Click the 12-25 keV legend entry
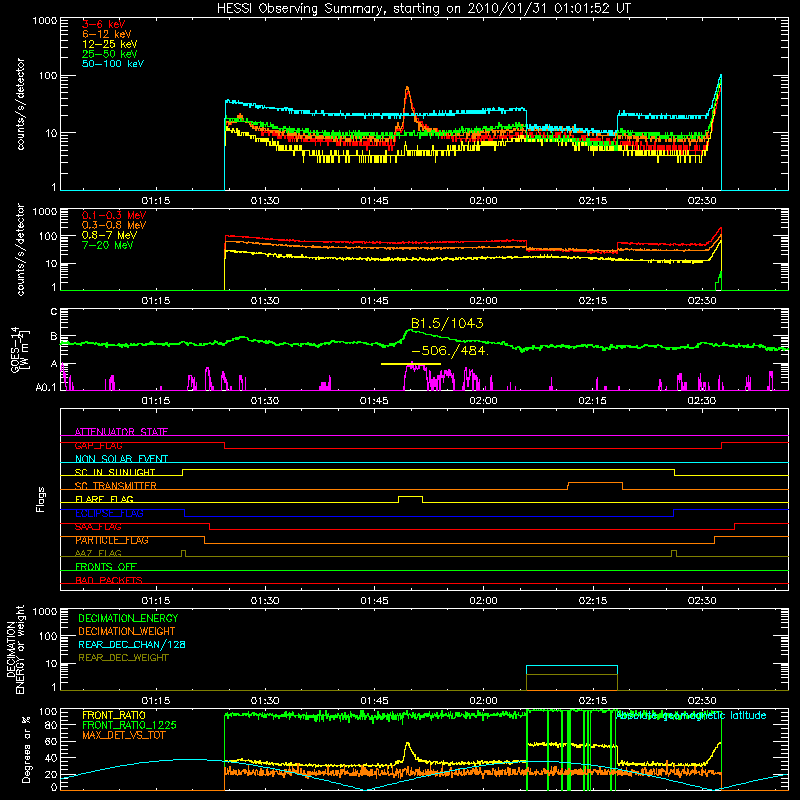This screenshot has height=800, width=800. click(x=110, y=44)
